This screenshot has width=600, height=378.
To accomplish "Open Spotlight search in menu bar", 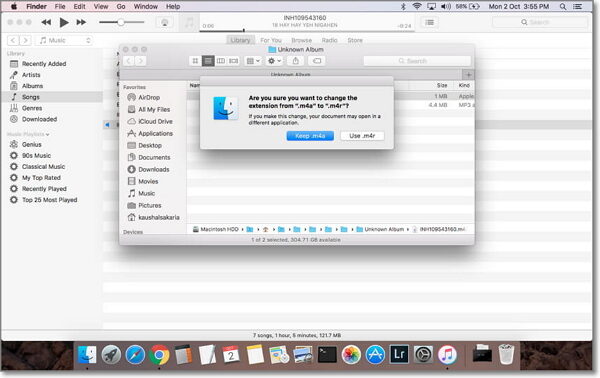I will pyautogui.click(x=563, y=7).
